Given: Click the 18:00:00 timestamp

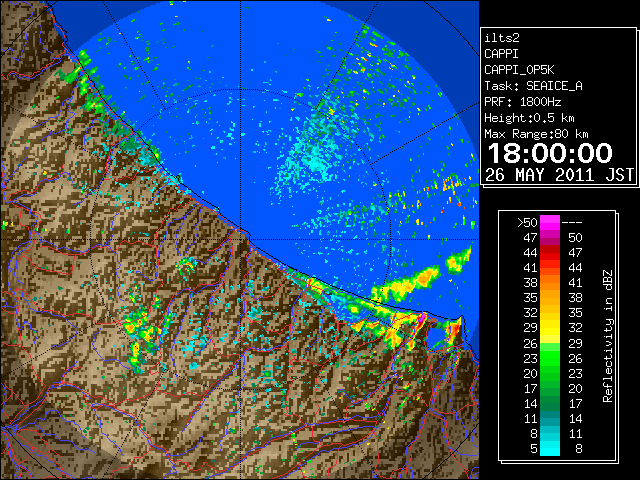Looking at the screenshot, I should (x=550, y=153).
